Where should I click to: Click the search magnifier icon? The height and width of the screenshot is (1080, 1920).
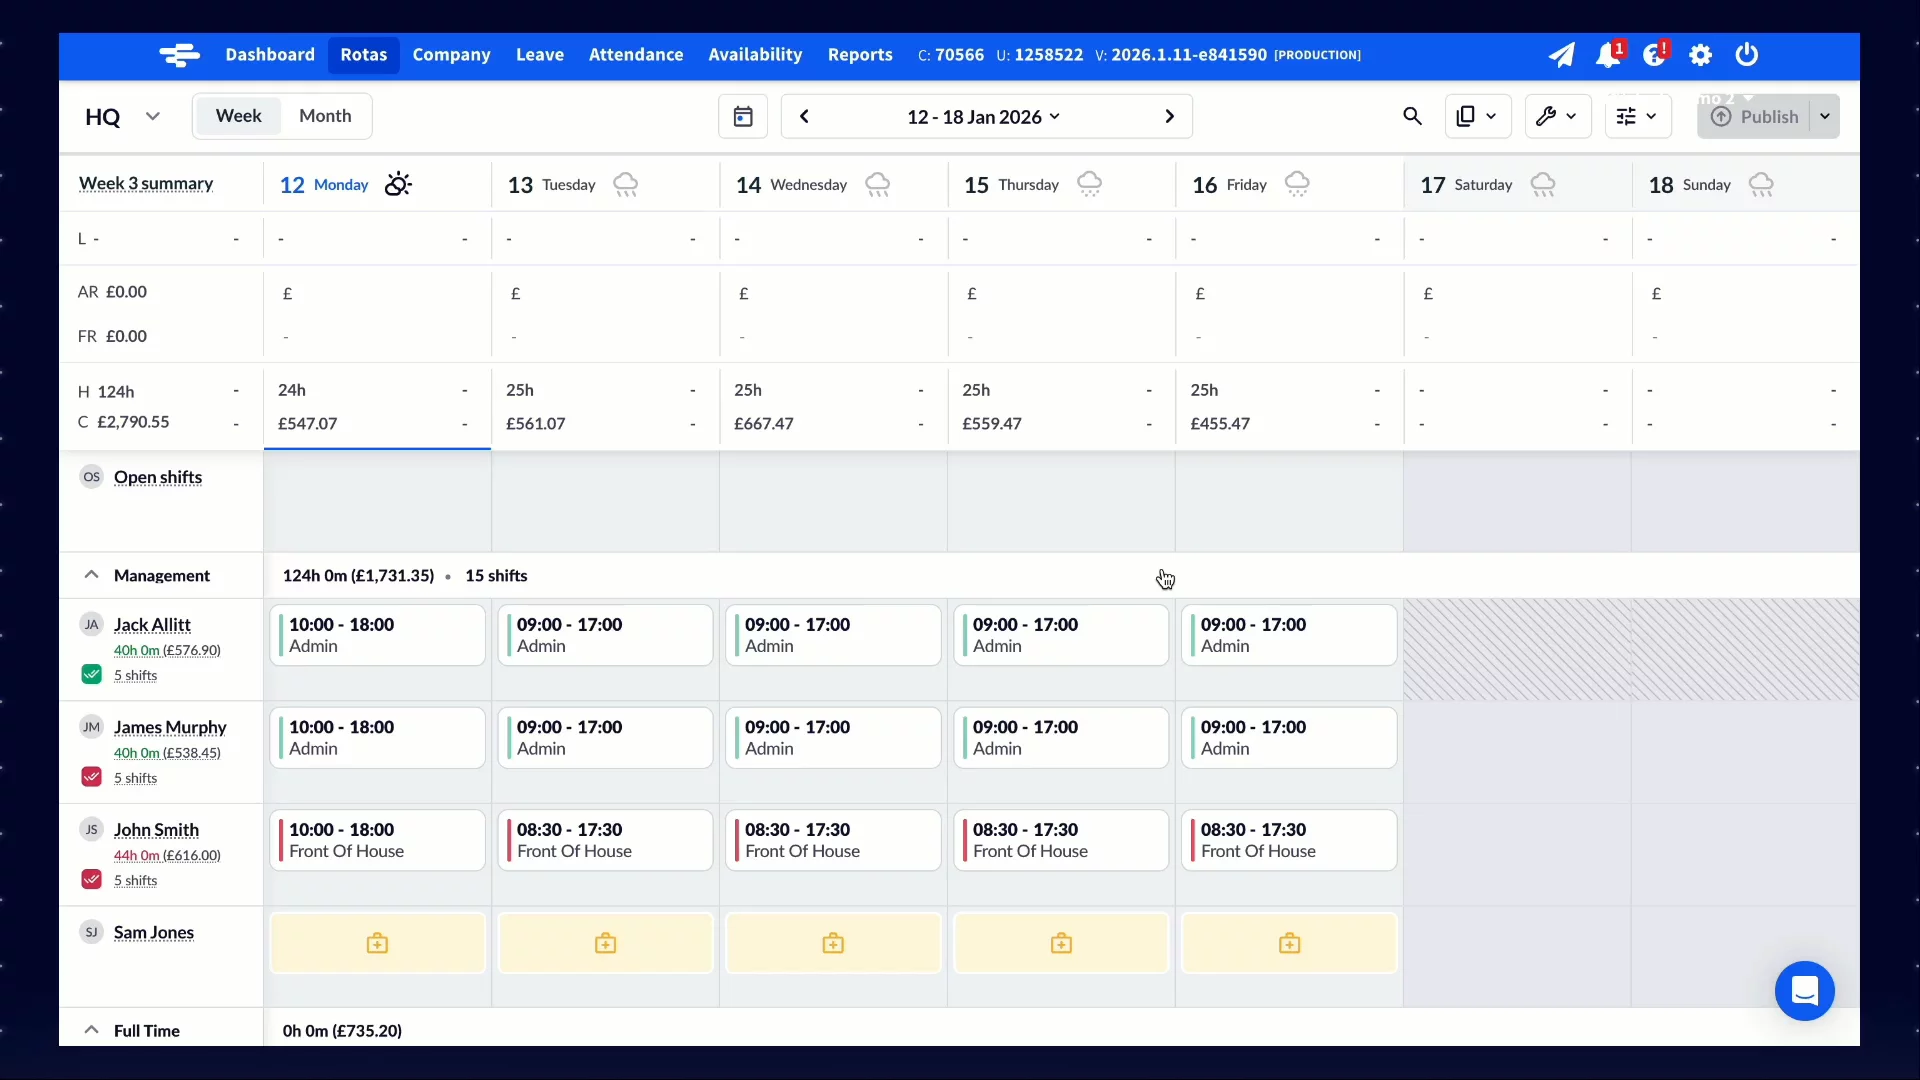click(x=1412, y=117)
